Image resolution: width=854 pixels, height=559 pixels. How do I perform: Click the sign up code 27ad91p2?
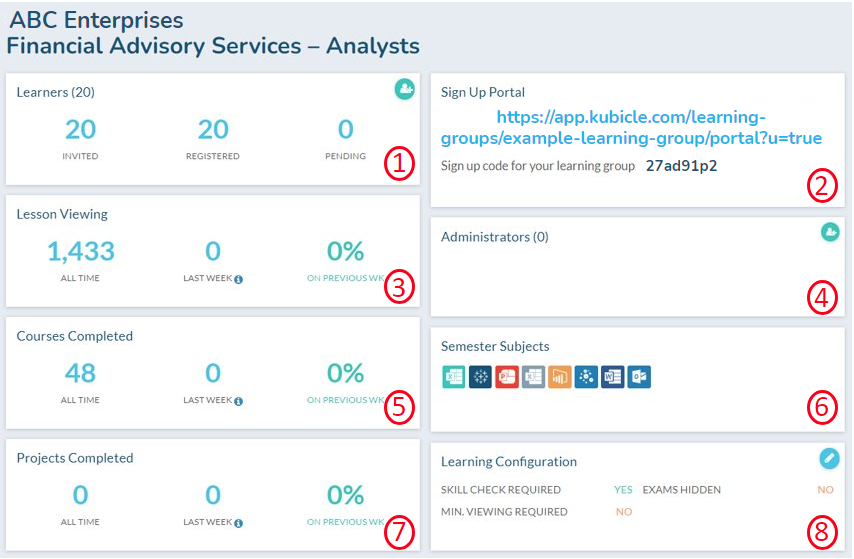click(x=681, y=166)
